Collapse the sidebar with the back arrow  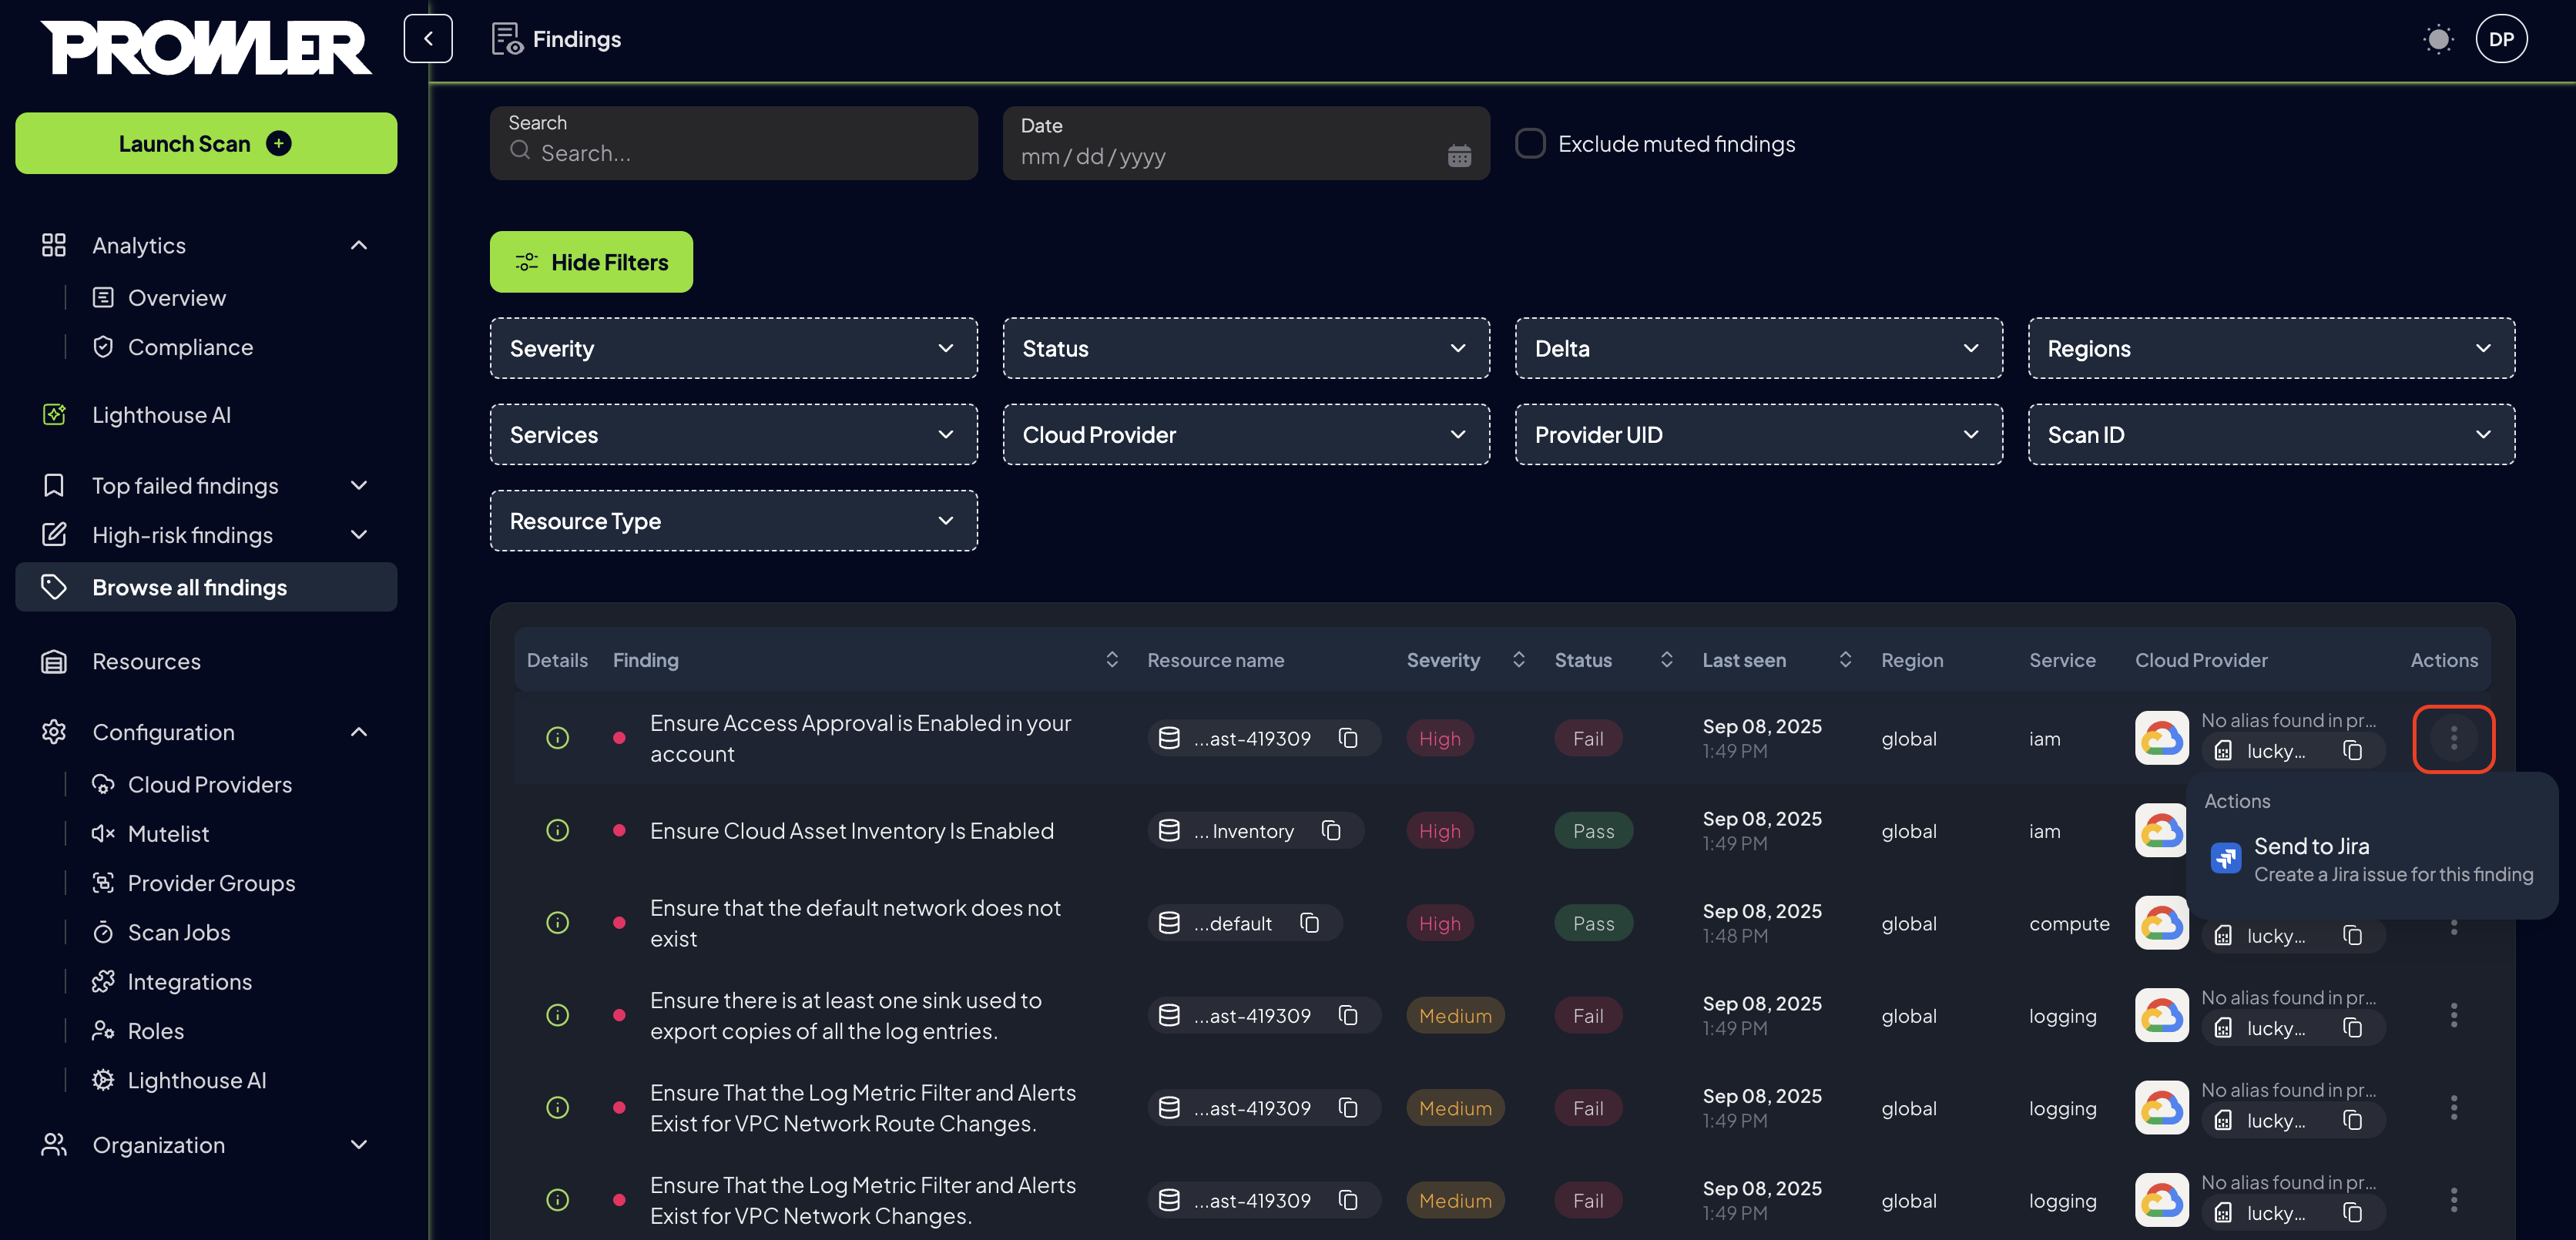tap(428, 38)
